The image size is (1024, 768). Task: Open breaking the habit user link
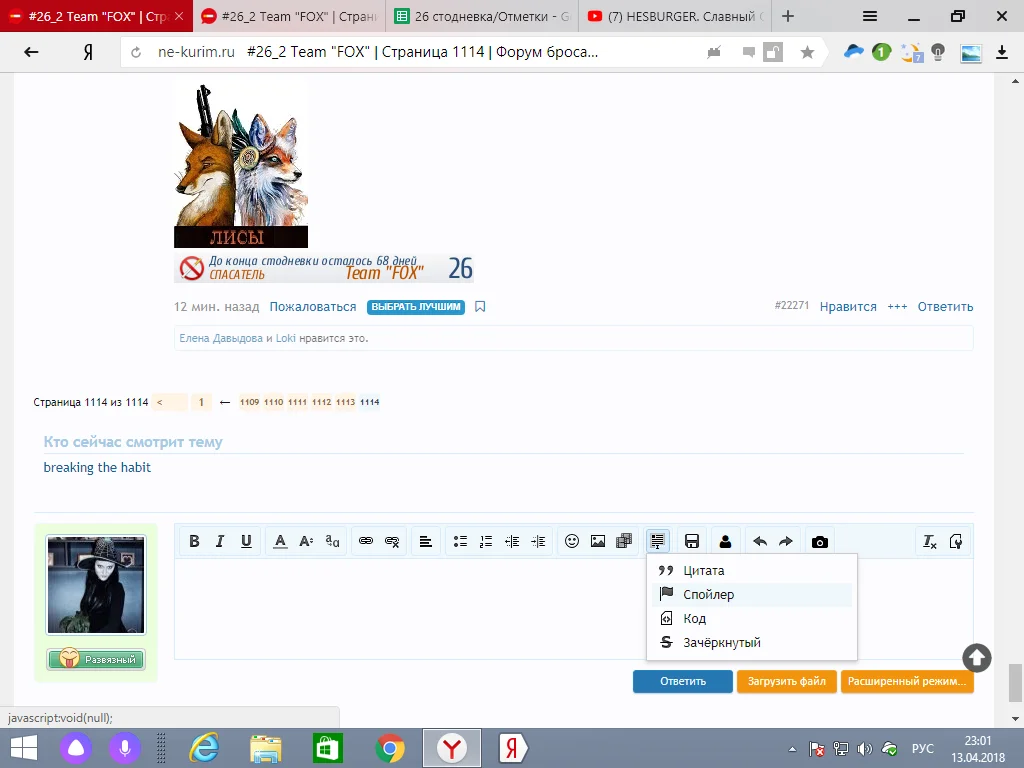97,468
